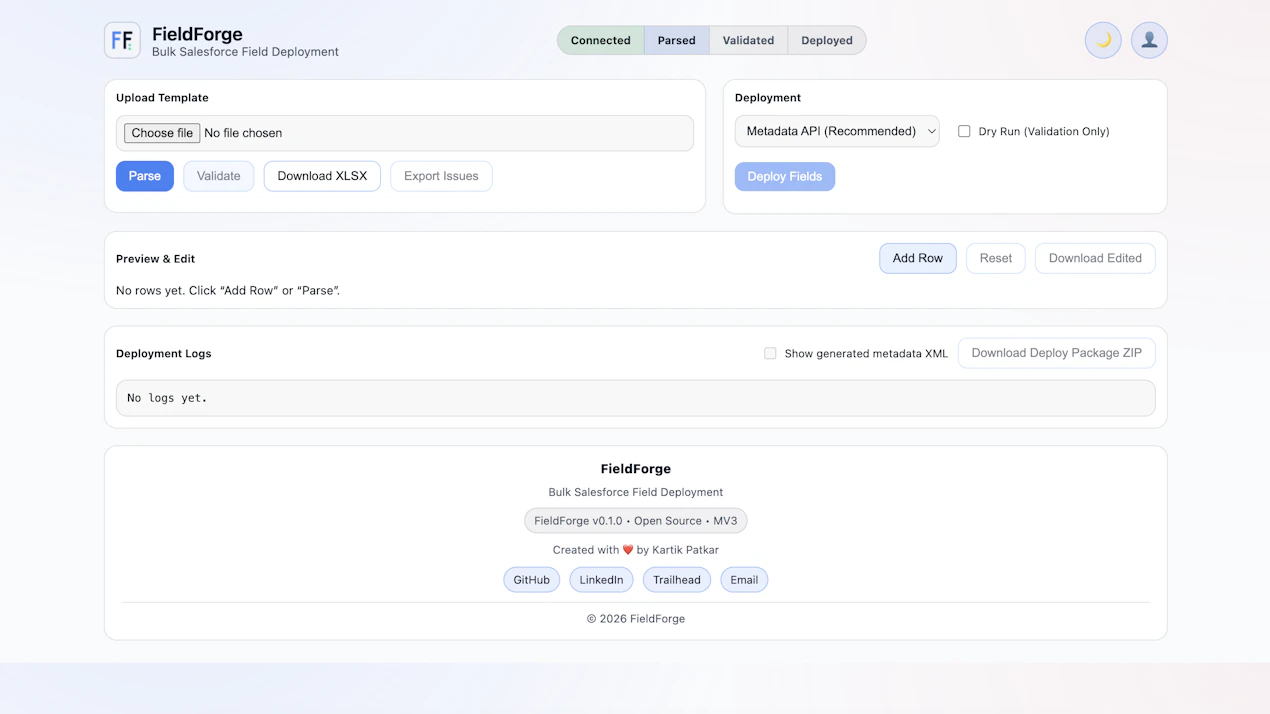Open the Trailhead footer link

tap(677, 580)
